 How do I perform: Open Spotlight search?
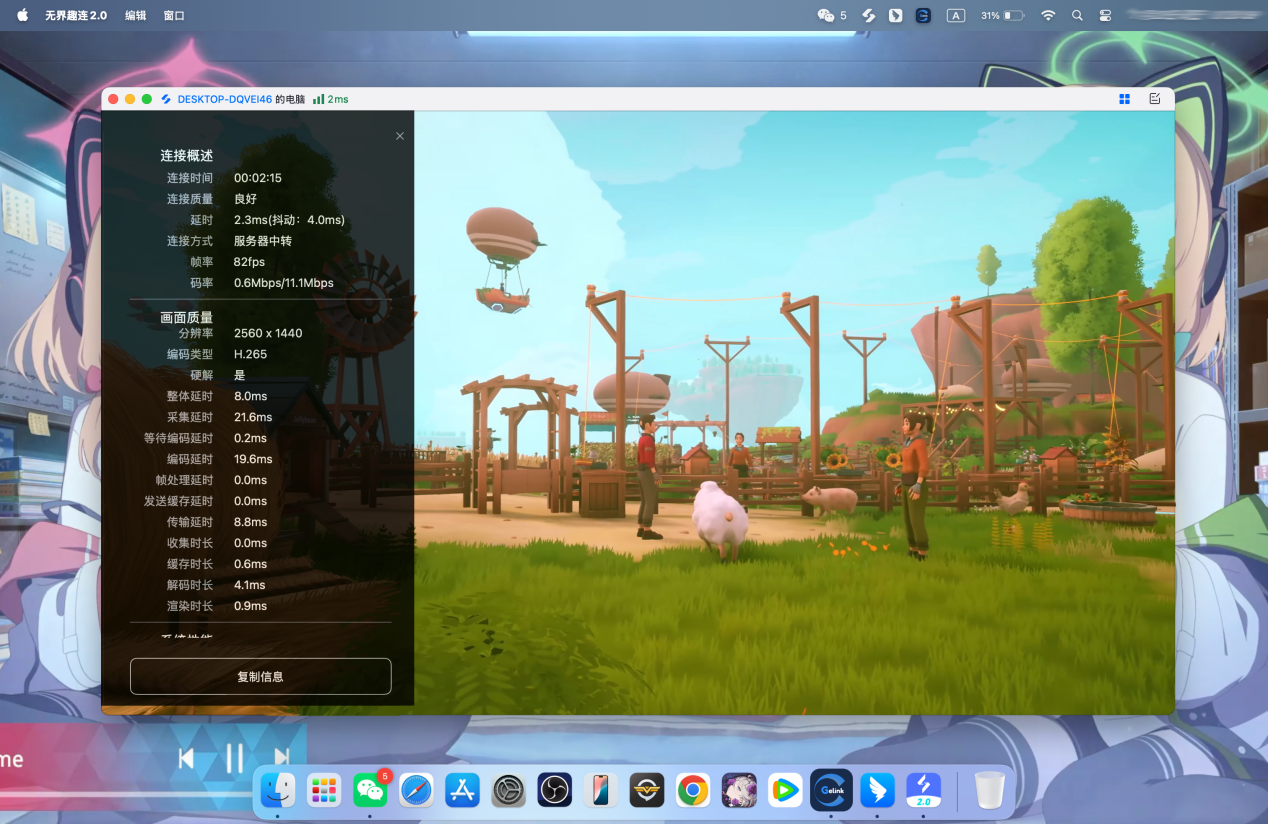click(x=1077, y=16)
